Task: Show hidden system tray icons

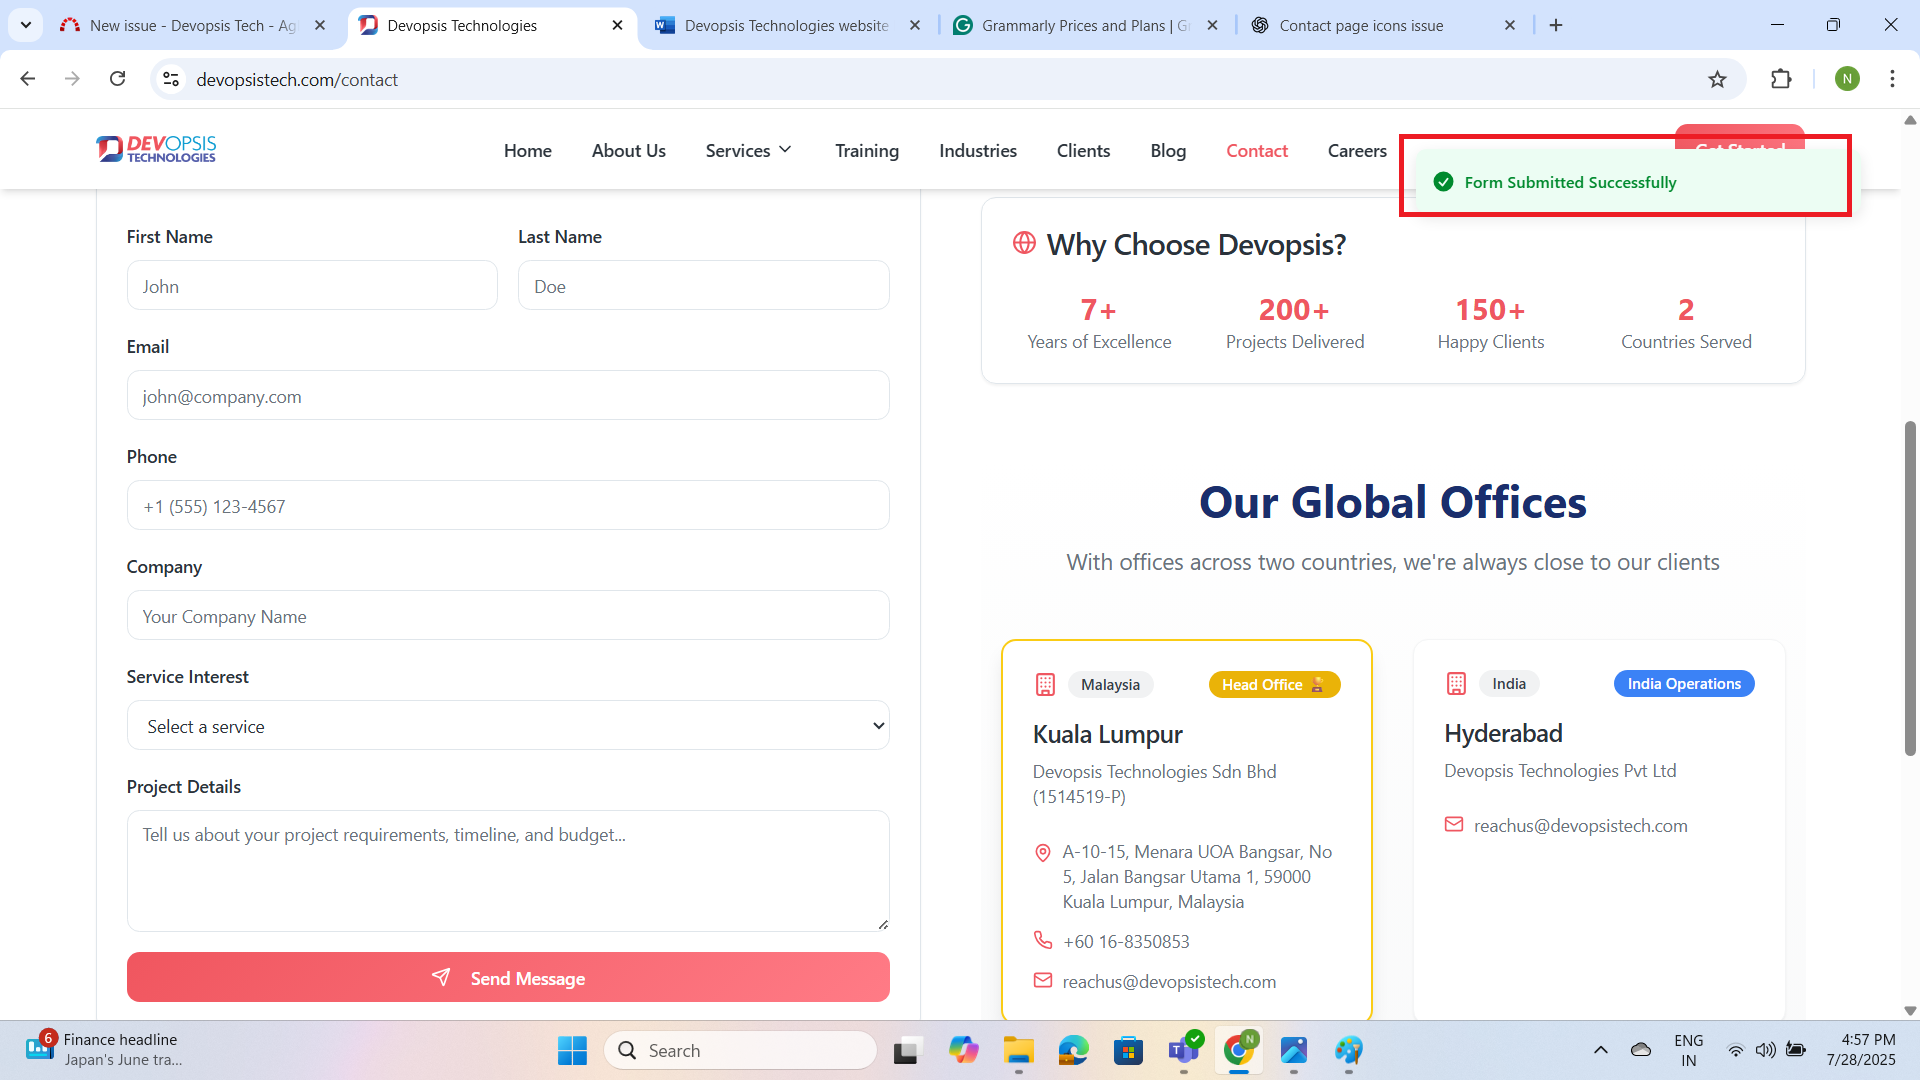Action: (1600, 1050)
